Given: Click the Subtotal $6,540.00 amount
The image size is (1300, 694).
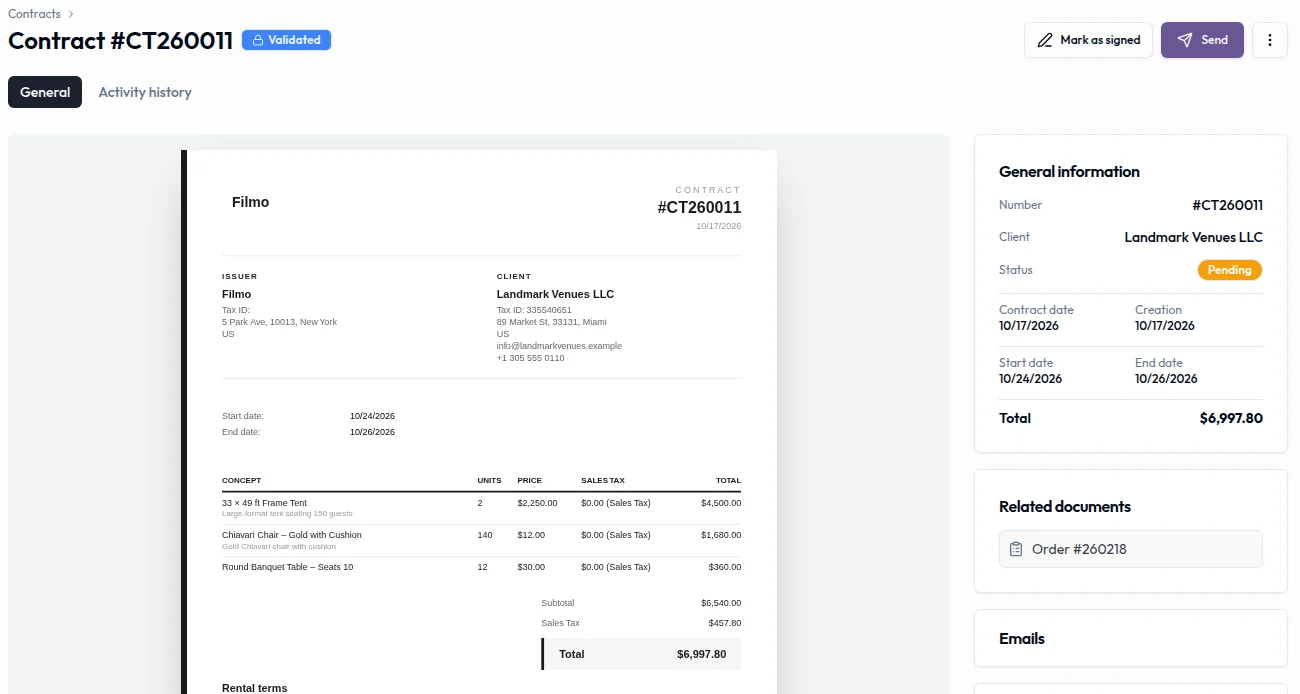Looking at the screenshot, I should (721, 603).
